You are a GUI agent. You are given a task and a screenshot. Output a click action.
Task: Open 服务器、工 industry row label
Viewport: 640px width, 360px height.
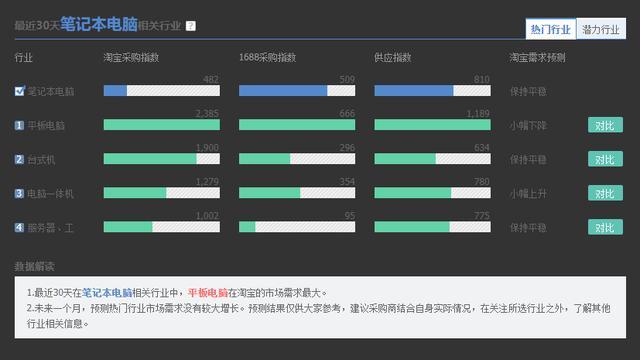point(51,228)
